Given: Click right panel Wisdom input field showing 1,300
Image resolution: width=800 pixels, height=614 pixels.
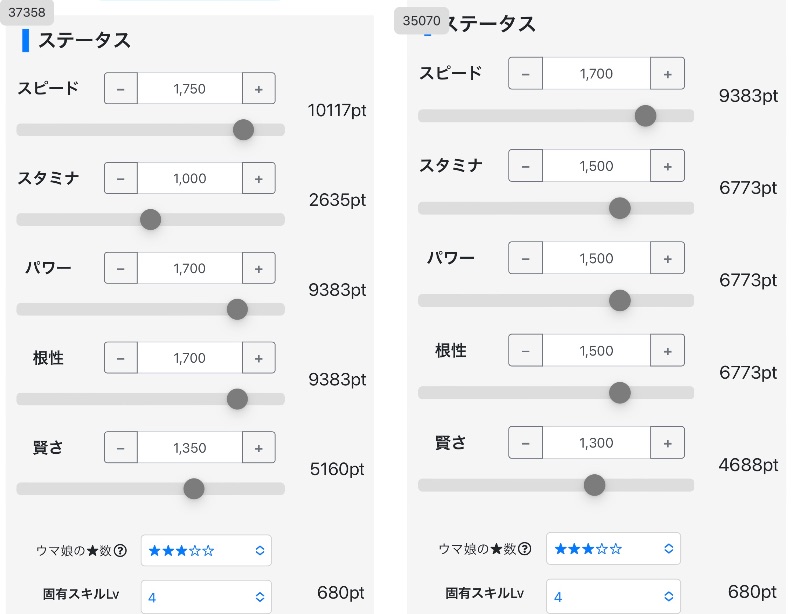Looking at the screenshot, I should 596,442.
